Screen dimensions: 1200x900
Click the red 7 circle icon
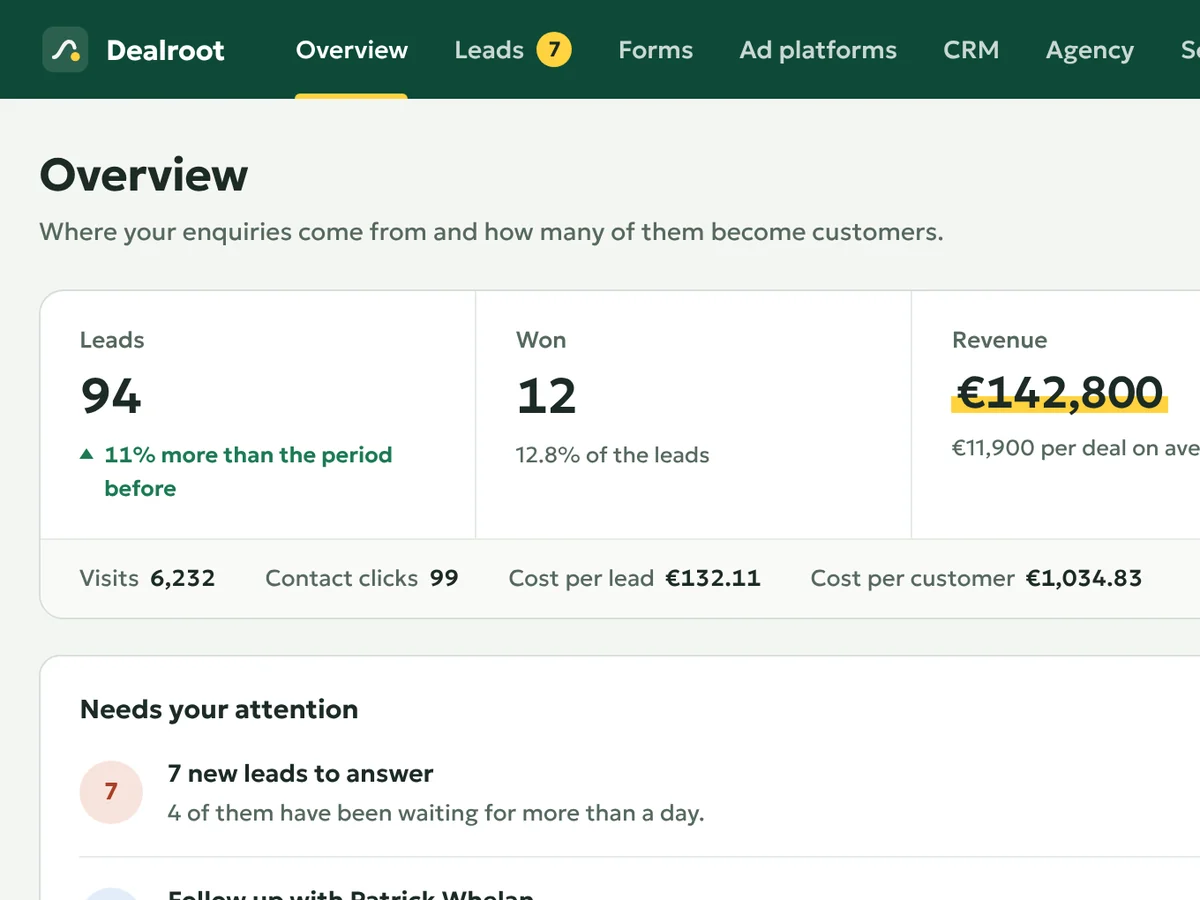tap(111, 792)
